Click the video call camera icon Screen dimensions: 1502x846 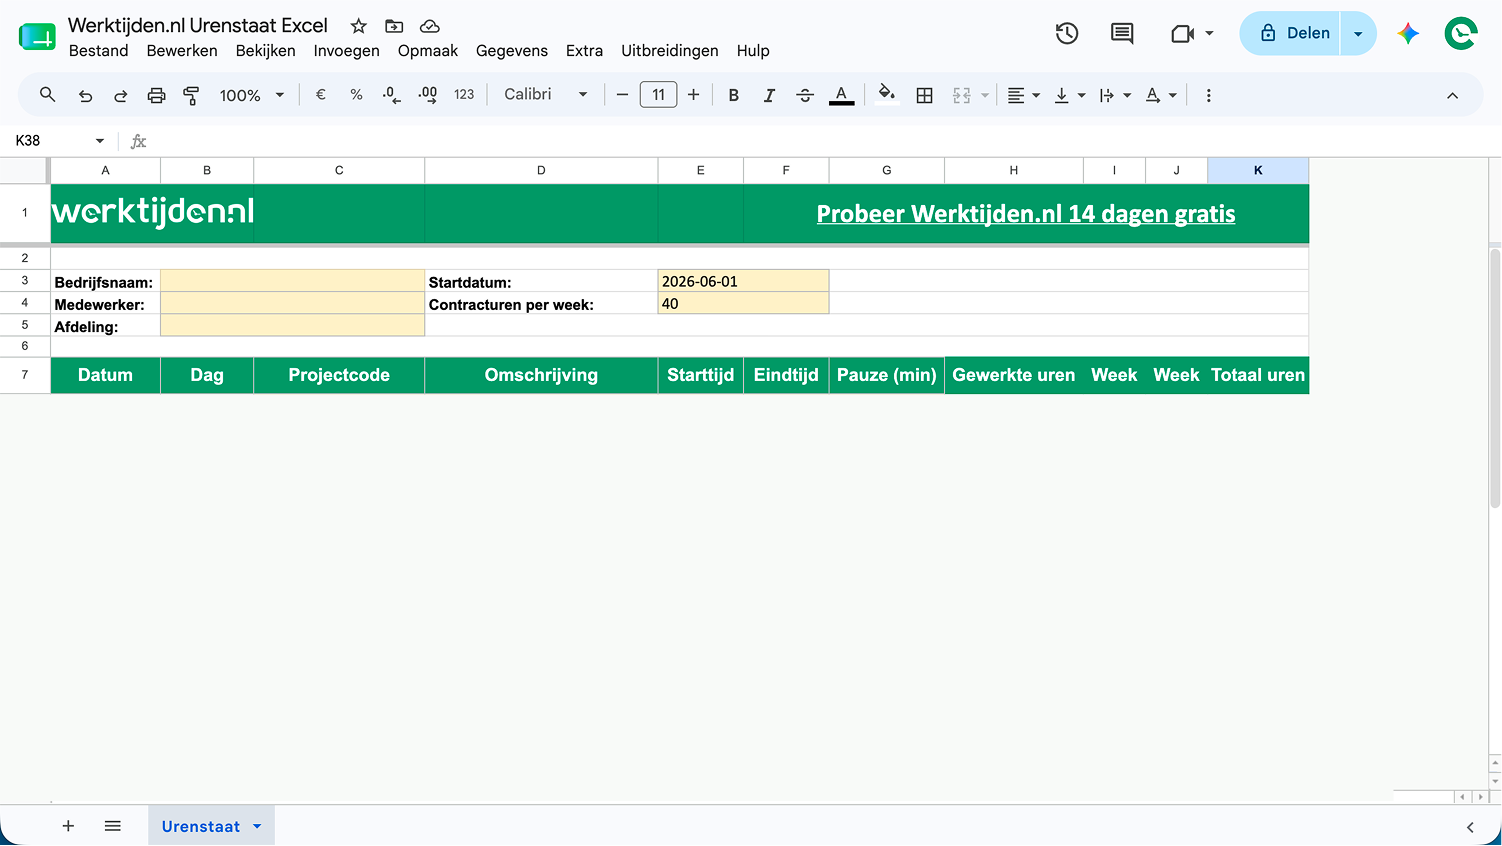[x=1183, y=34]
